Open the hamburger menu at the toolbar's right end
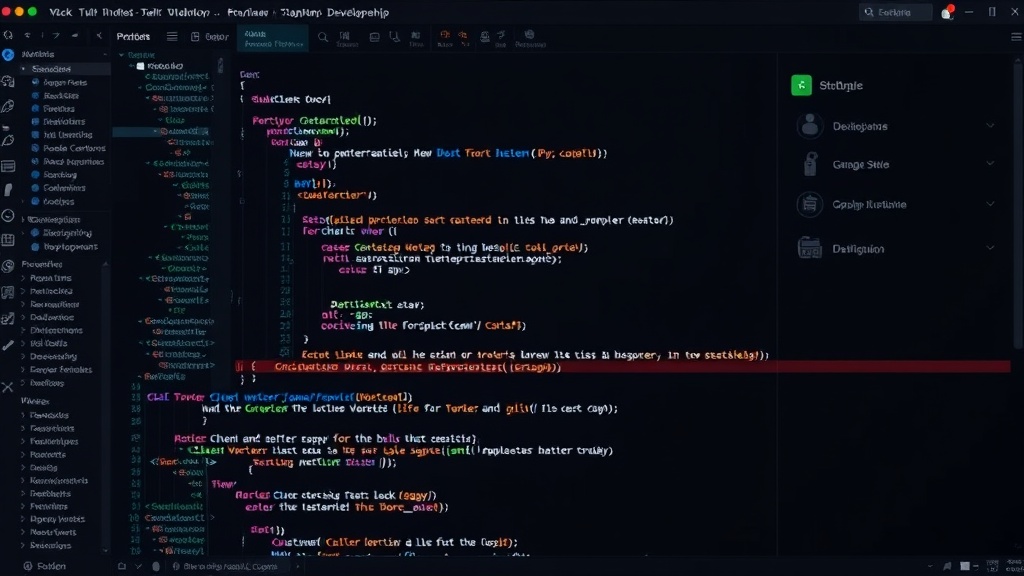The height and width of the screenshot is (576, 1024). [x=1016, y=37]
